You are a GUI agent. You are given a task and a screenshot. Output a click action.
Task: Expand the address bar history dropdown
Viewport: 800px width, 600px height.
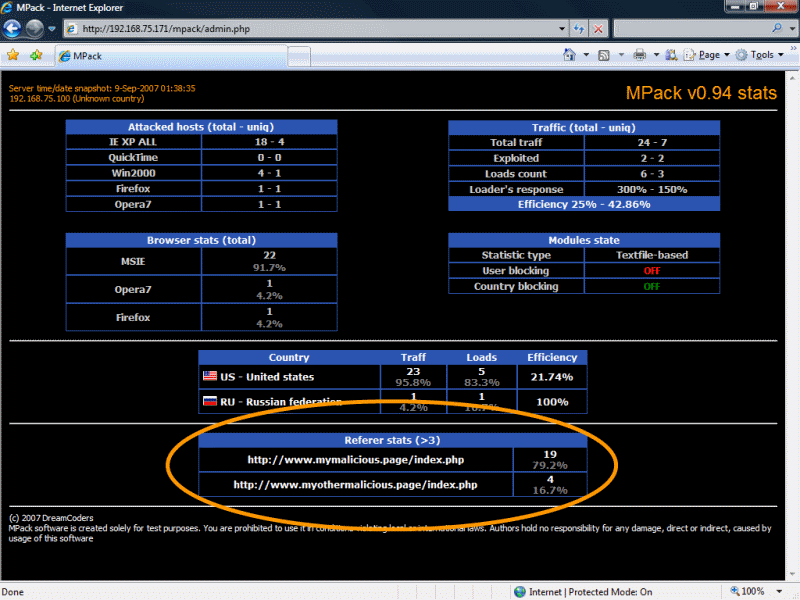[562, 29]
